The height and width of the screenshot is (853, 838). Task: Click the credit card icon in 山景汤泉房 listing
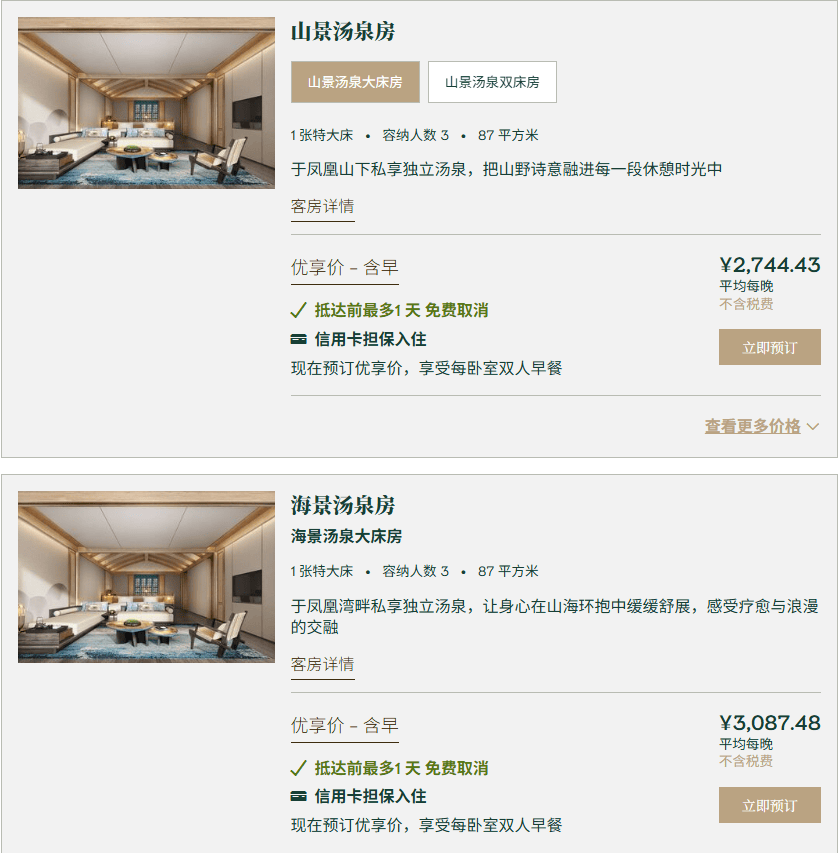click(298, 338)
